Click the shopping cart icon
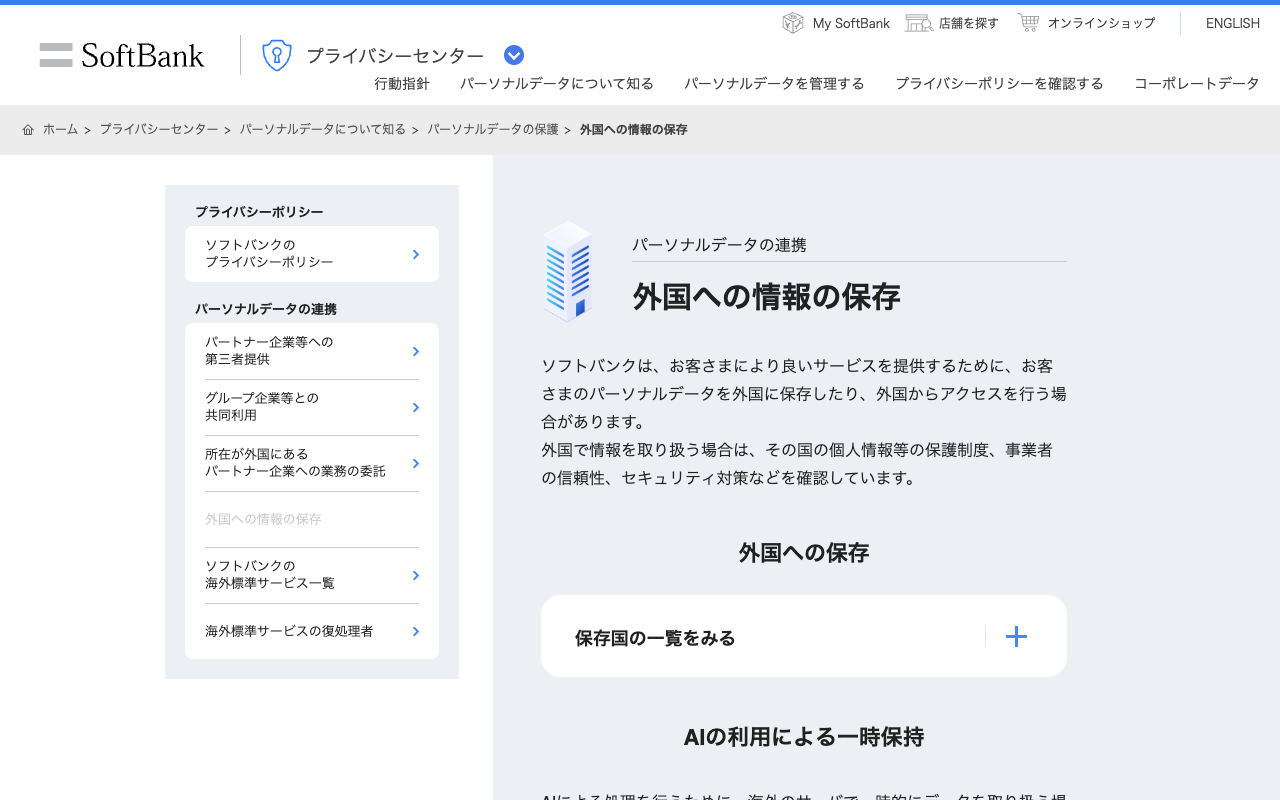The height and width of the screenshot is (800, 1280). tap(1028, 22)
